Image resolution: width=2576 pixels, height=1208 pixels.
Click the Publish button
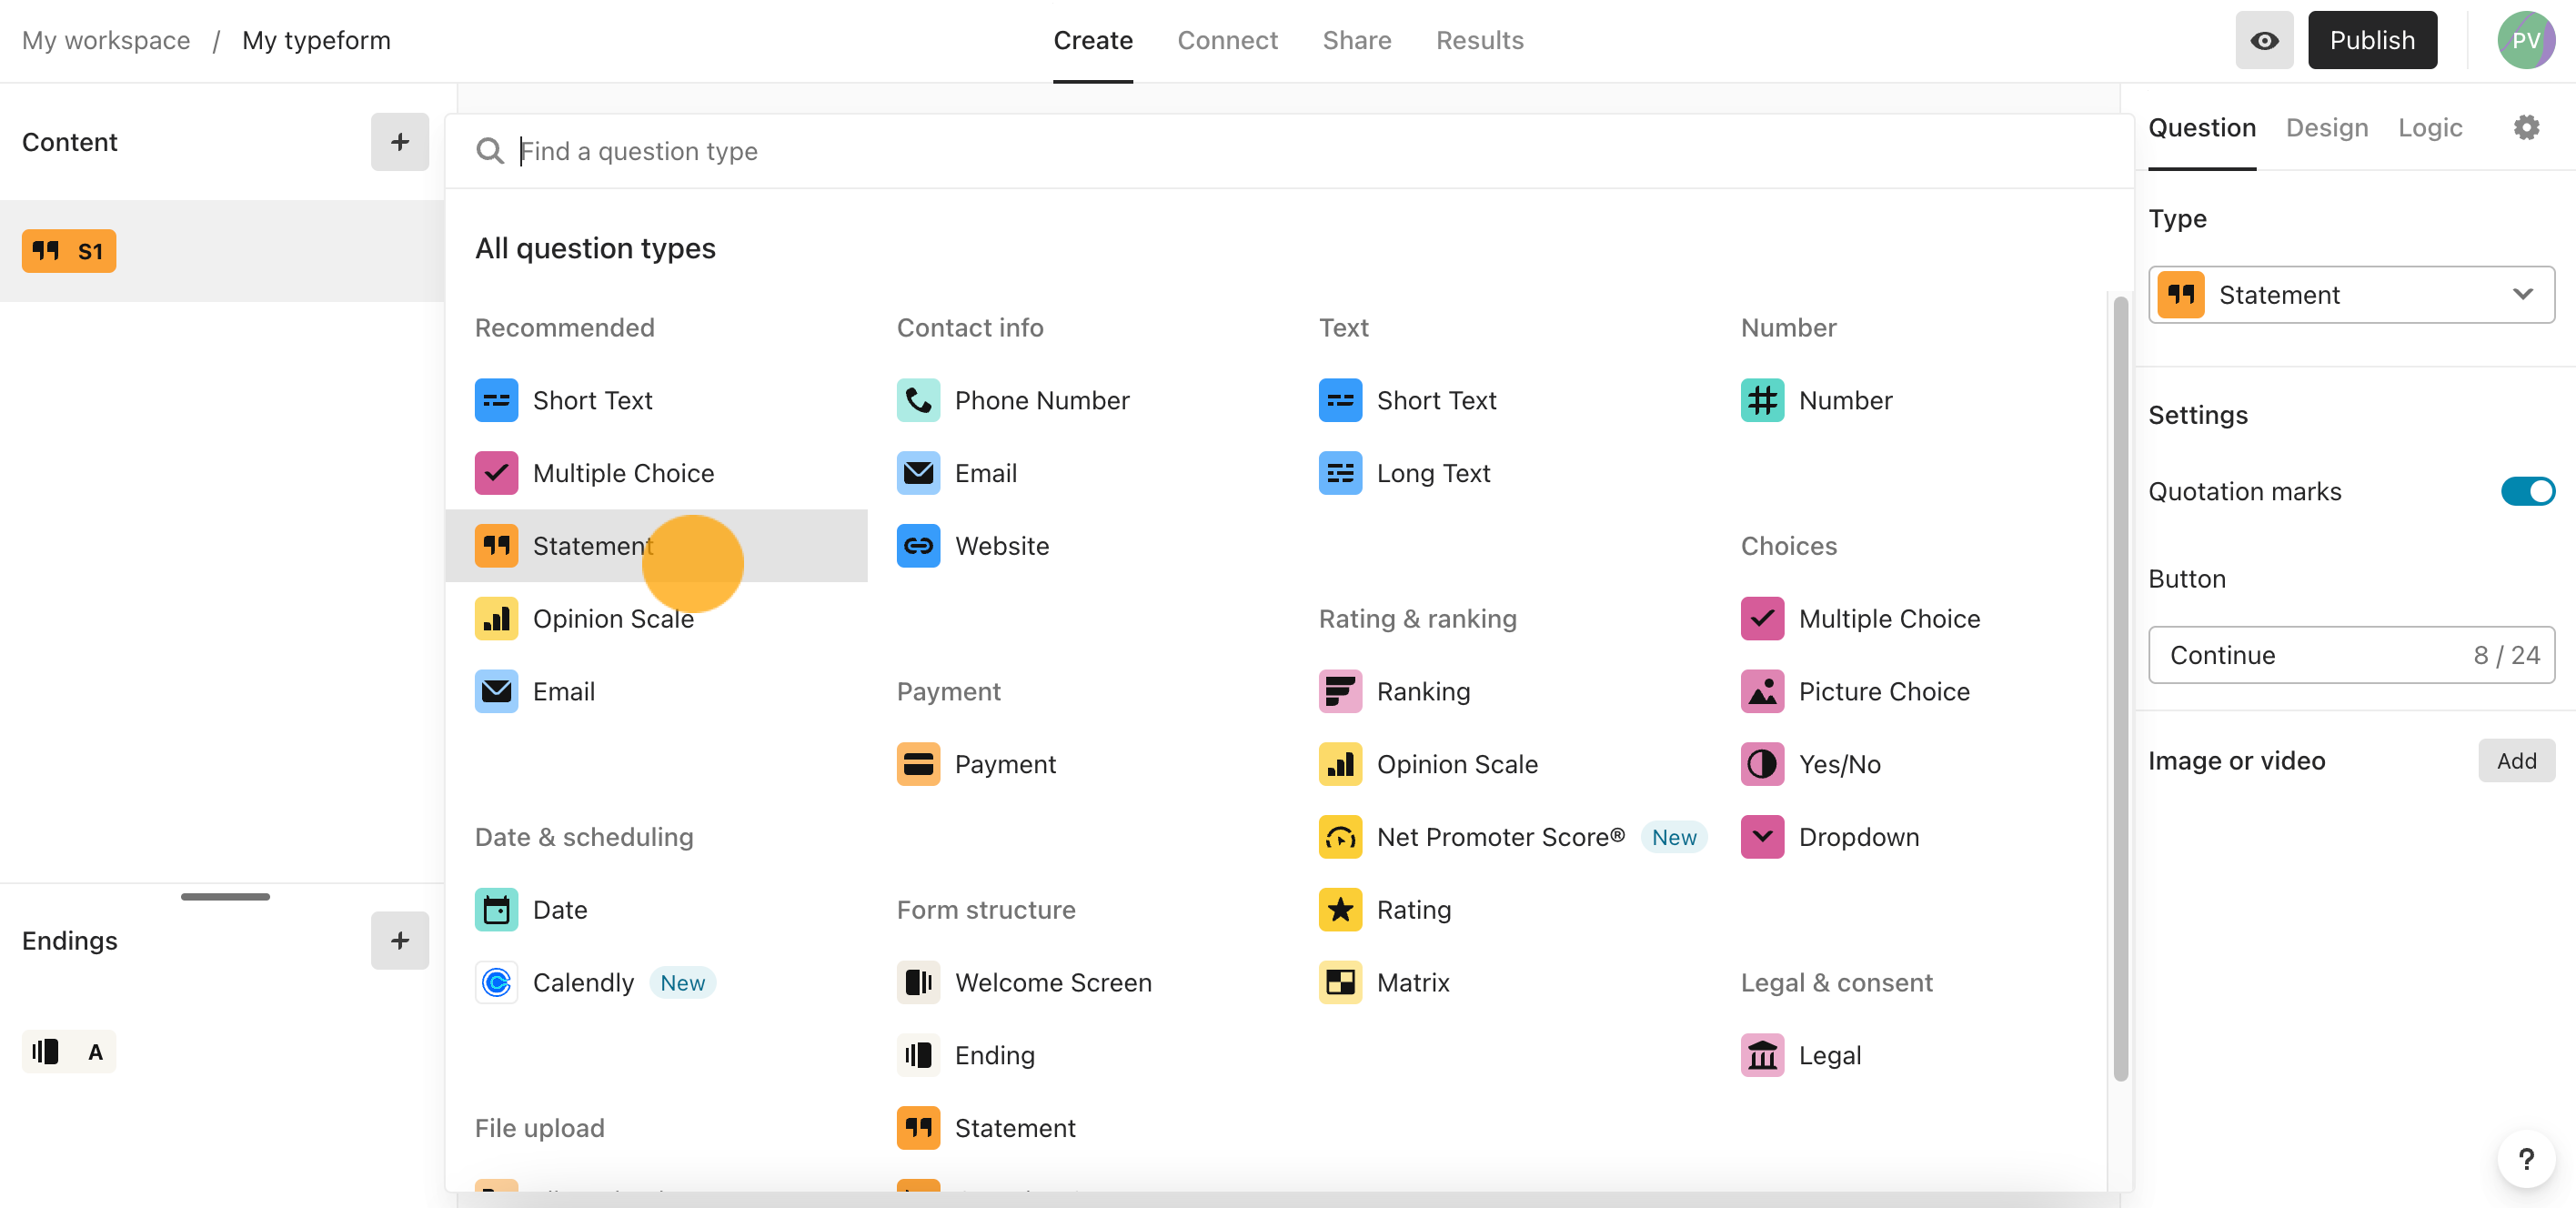[2374, 39]
